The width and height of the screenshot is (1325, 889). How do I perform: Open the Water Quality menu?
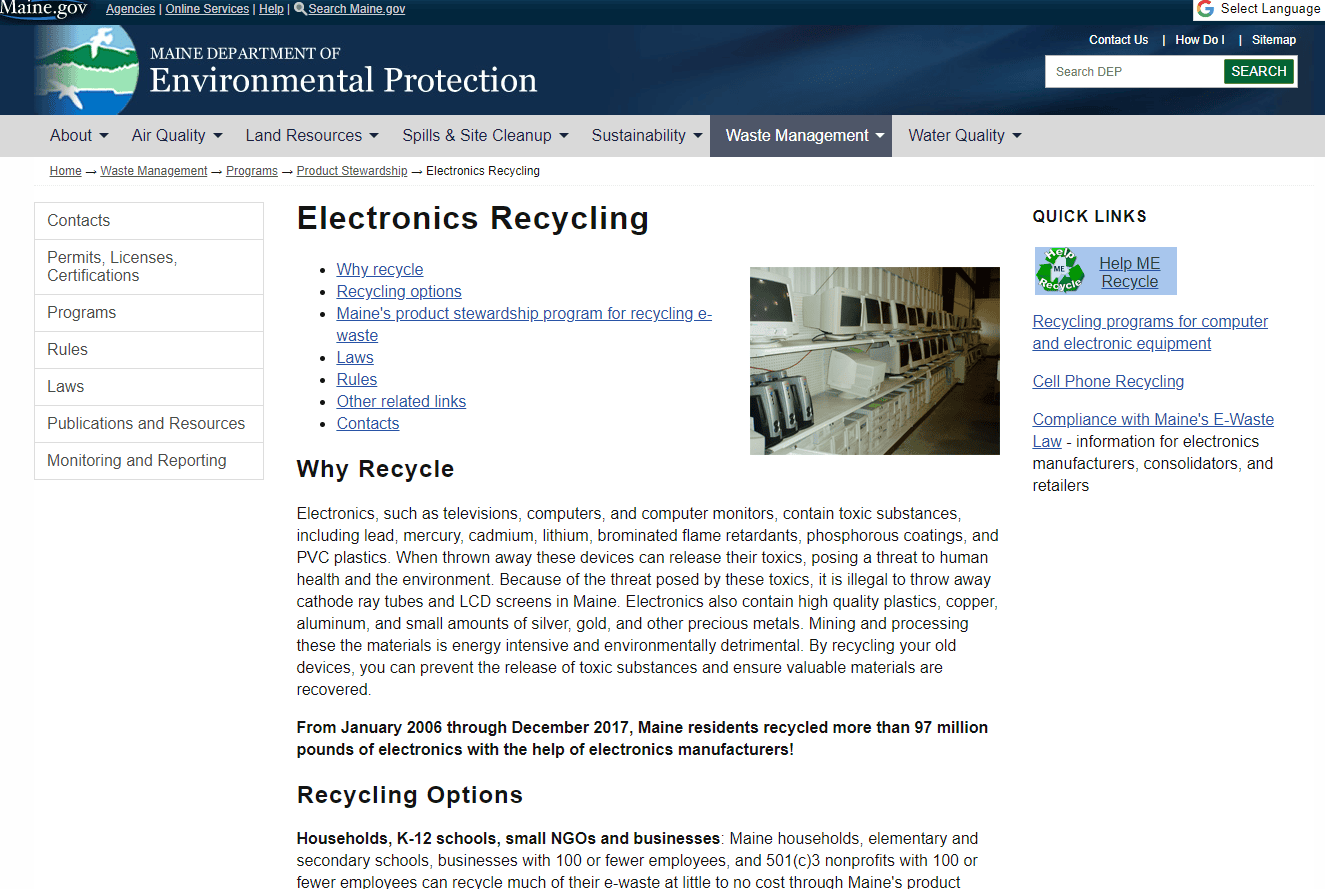(x=964, y=136)
